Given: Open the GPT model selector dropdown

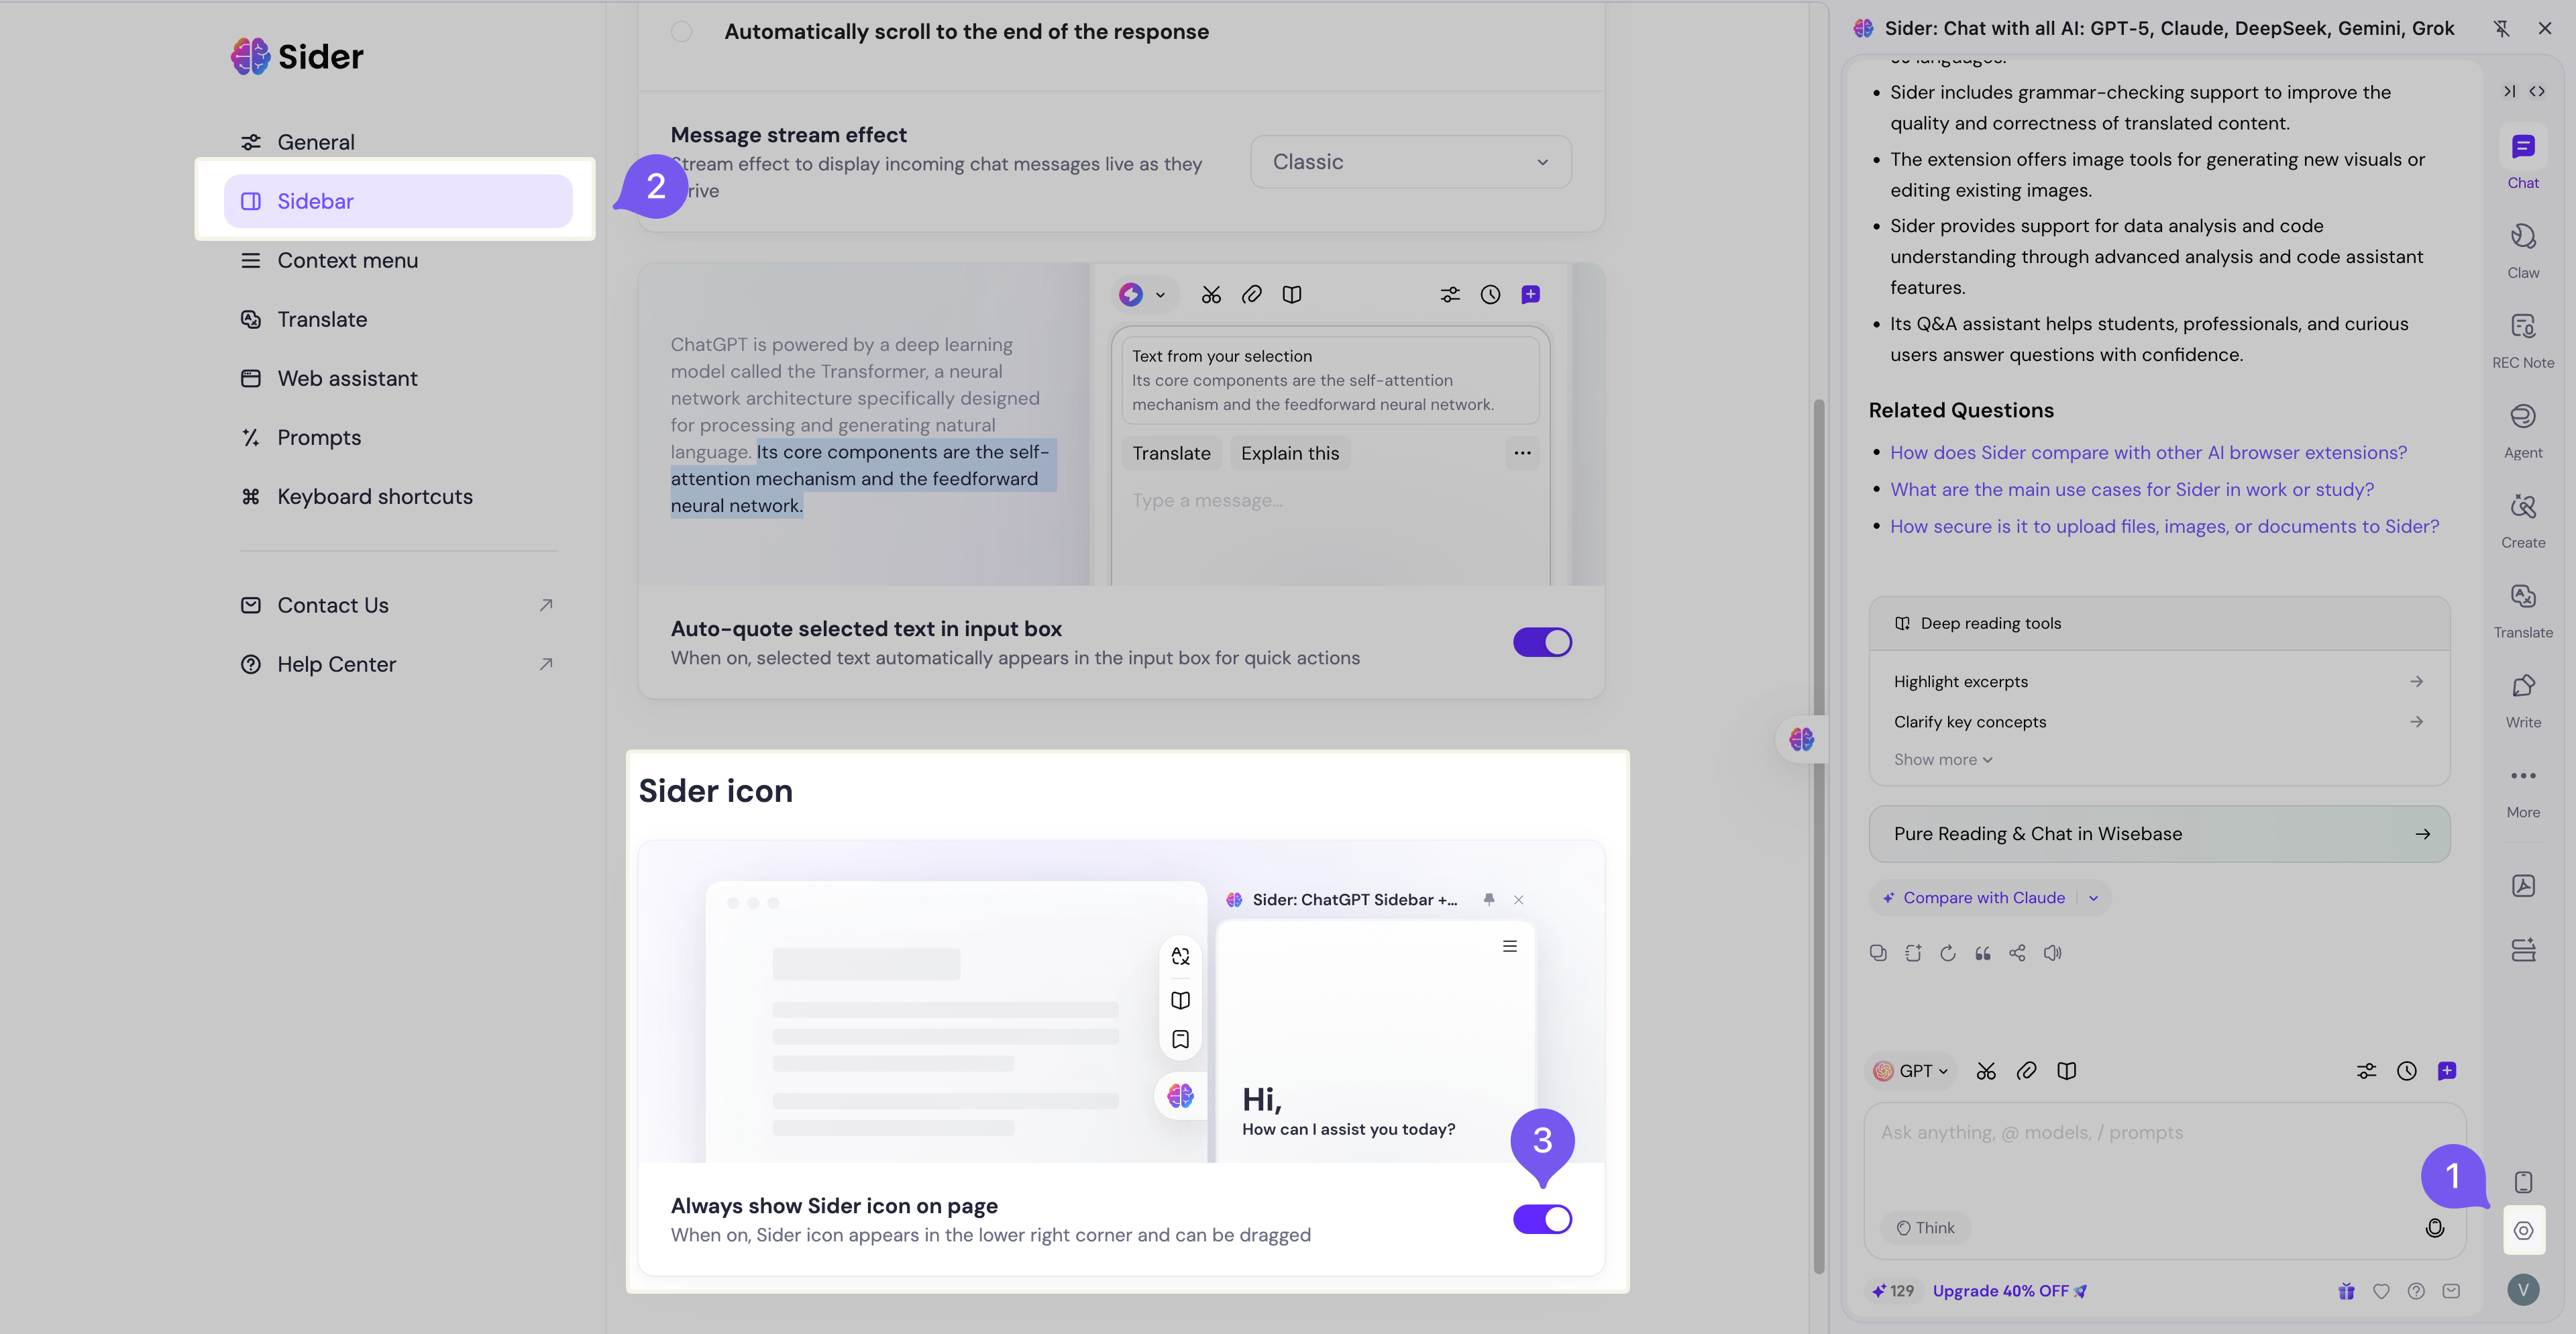Looking at the screenshot, I should (1911, 1071).
